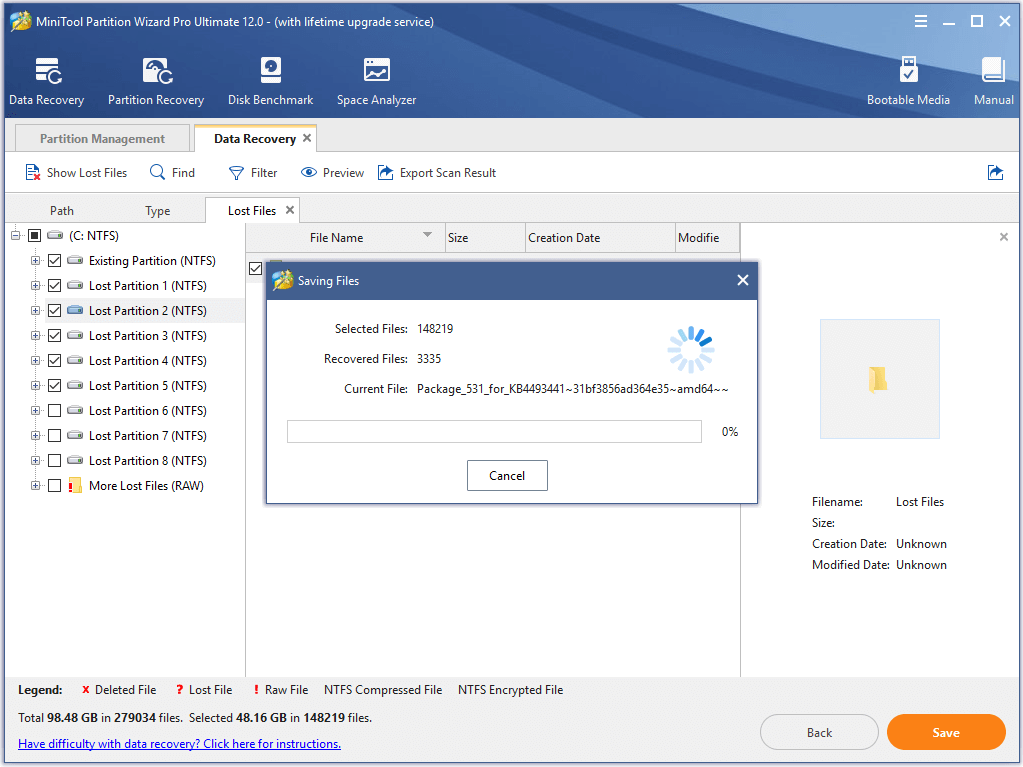Screen dimensions: 1023x767
Task: Start the Space Analyzer tool
Action: [376, 72]
